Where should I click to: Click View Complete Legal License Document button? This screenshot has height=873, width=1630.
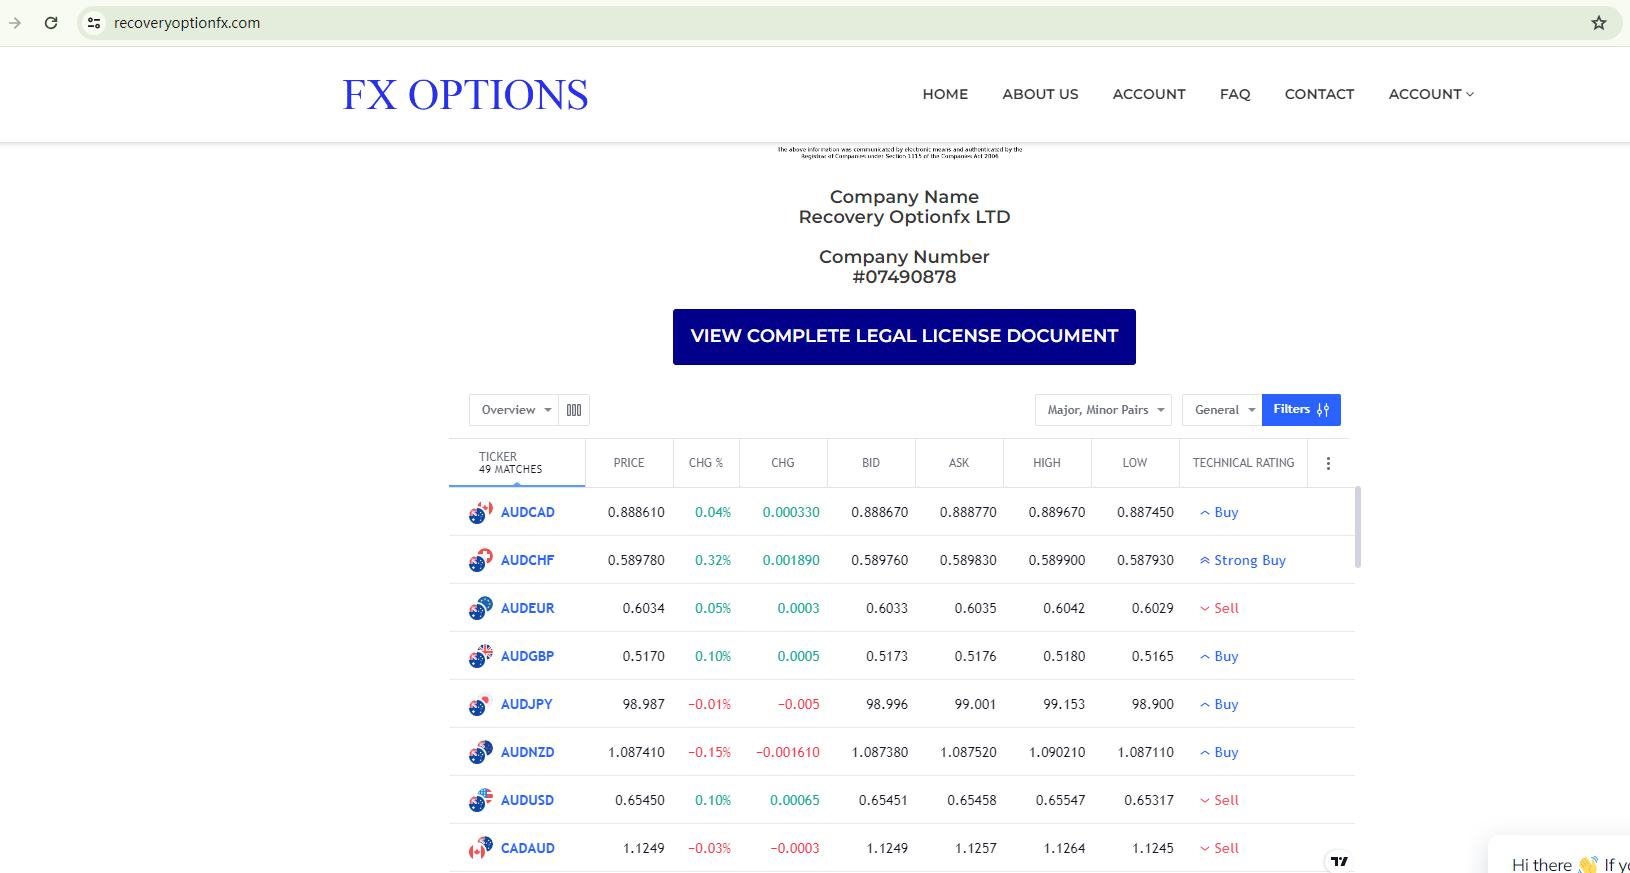904,337
